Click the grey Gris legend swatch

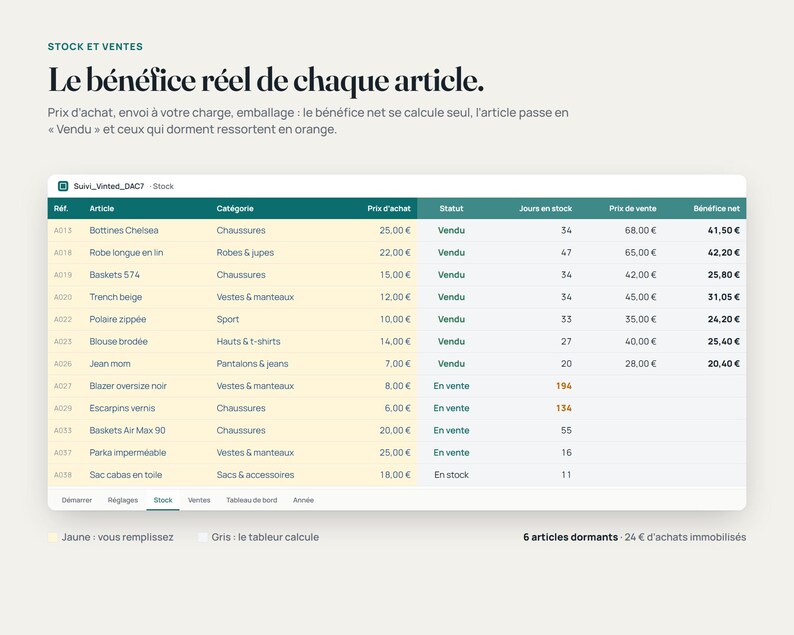pos(203,537)
